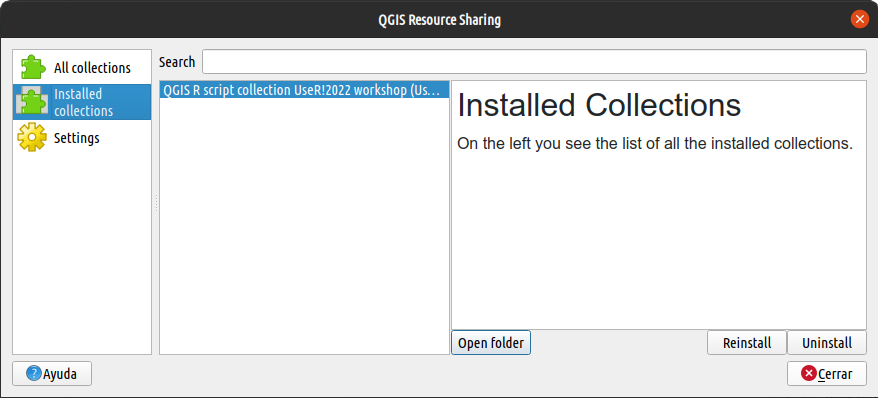Click the yellow gear Settings icon
The width and height of the screenshot is (878, 398).
[32, 137]
